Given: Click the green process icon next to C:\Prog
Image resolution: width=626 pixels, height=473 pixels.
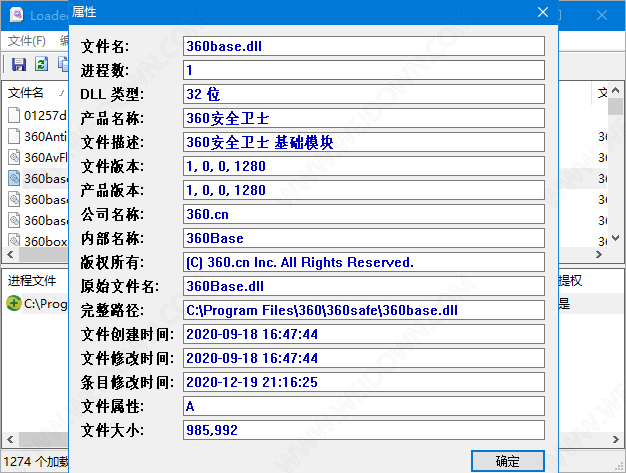Looking at the screenshot, I should tap(14, 303).
